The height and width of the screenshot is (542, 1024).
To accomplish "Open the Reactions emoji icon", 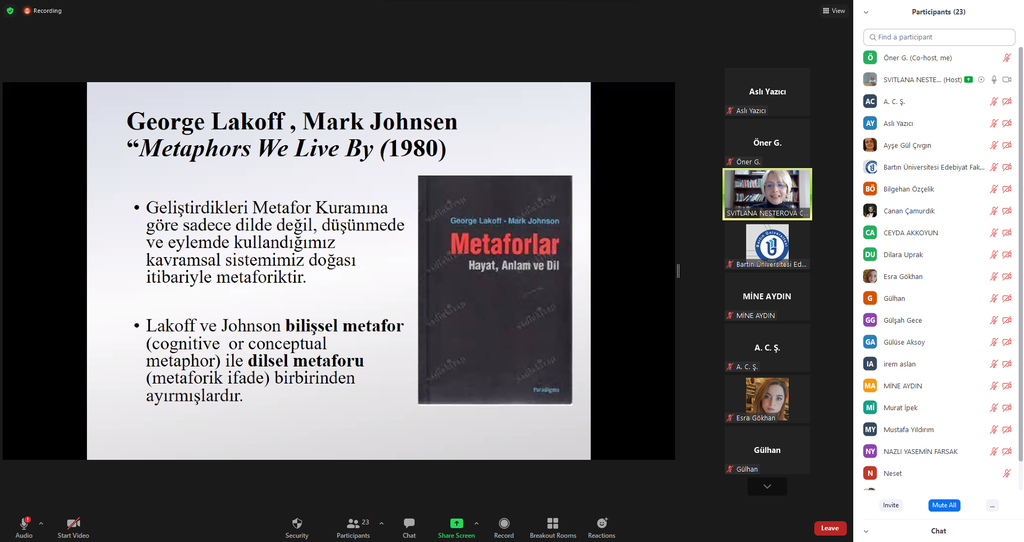I will tap(601, 523).
